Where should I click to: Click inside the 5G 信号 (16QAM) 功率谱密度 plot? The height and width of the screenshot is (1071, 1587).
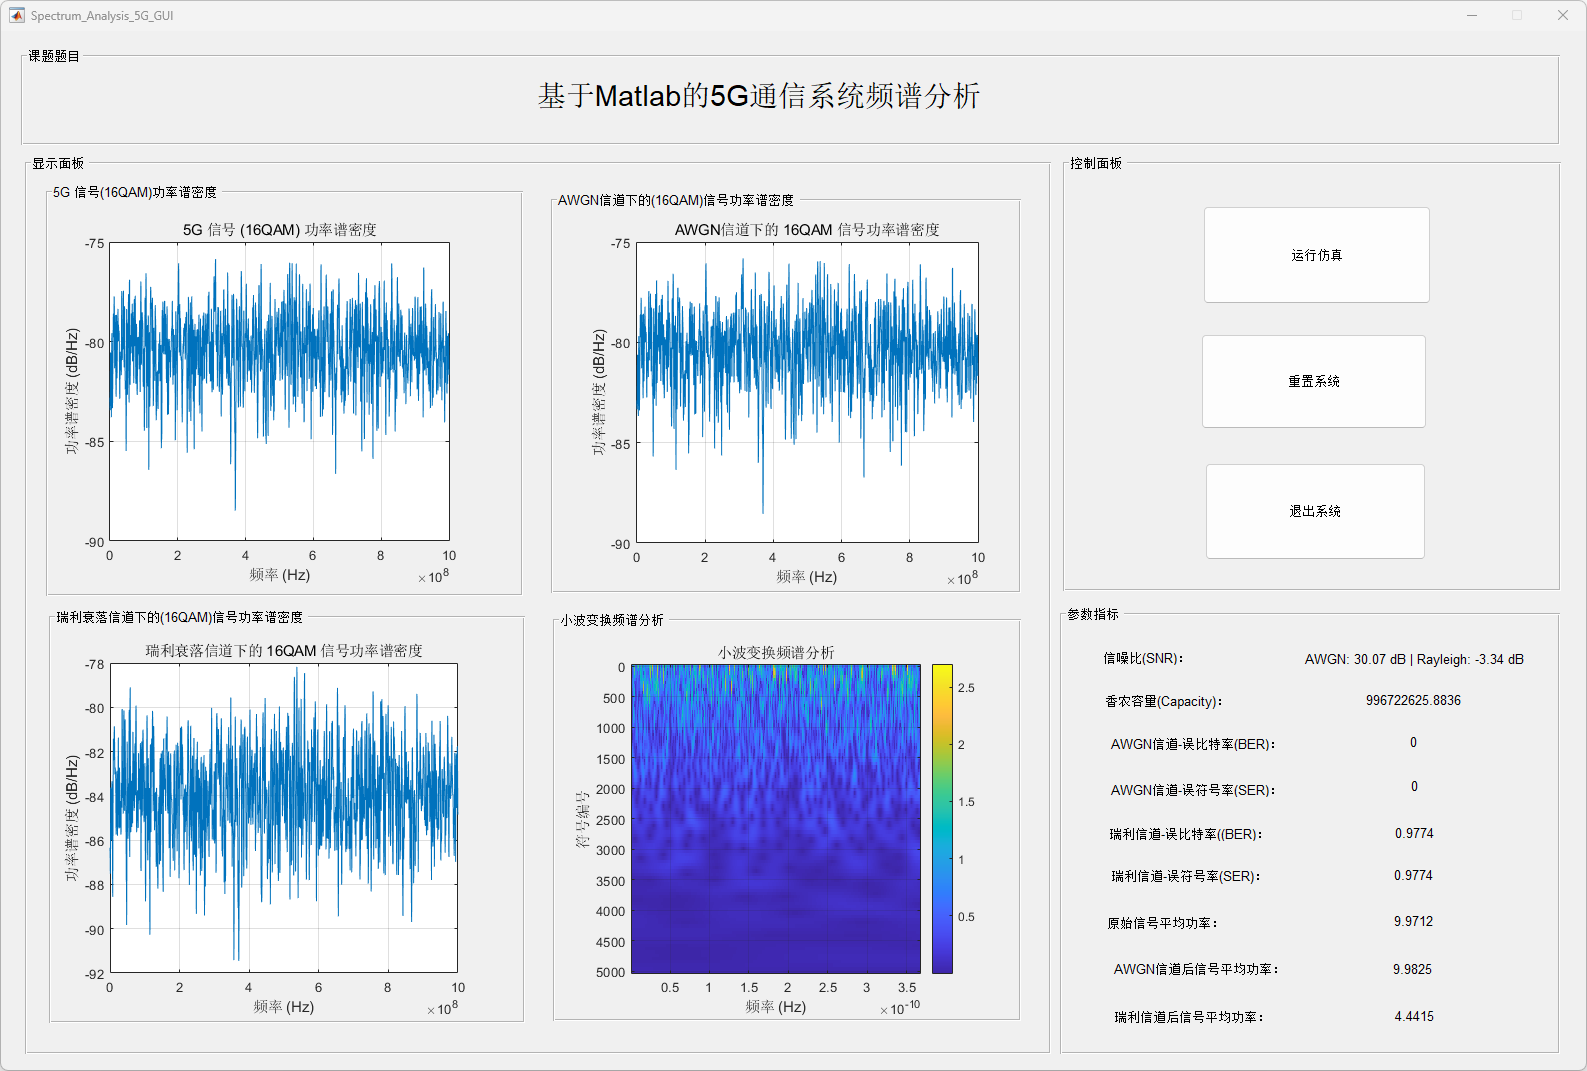tap(279, 391)
